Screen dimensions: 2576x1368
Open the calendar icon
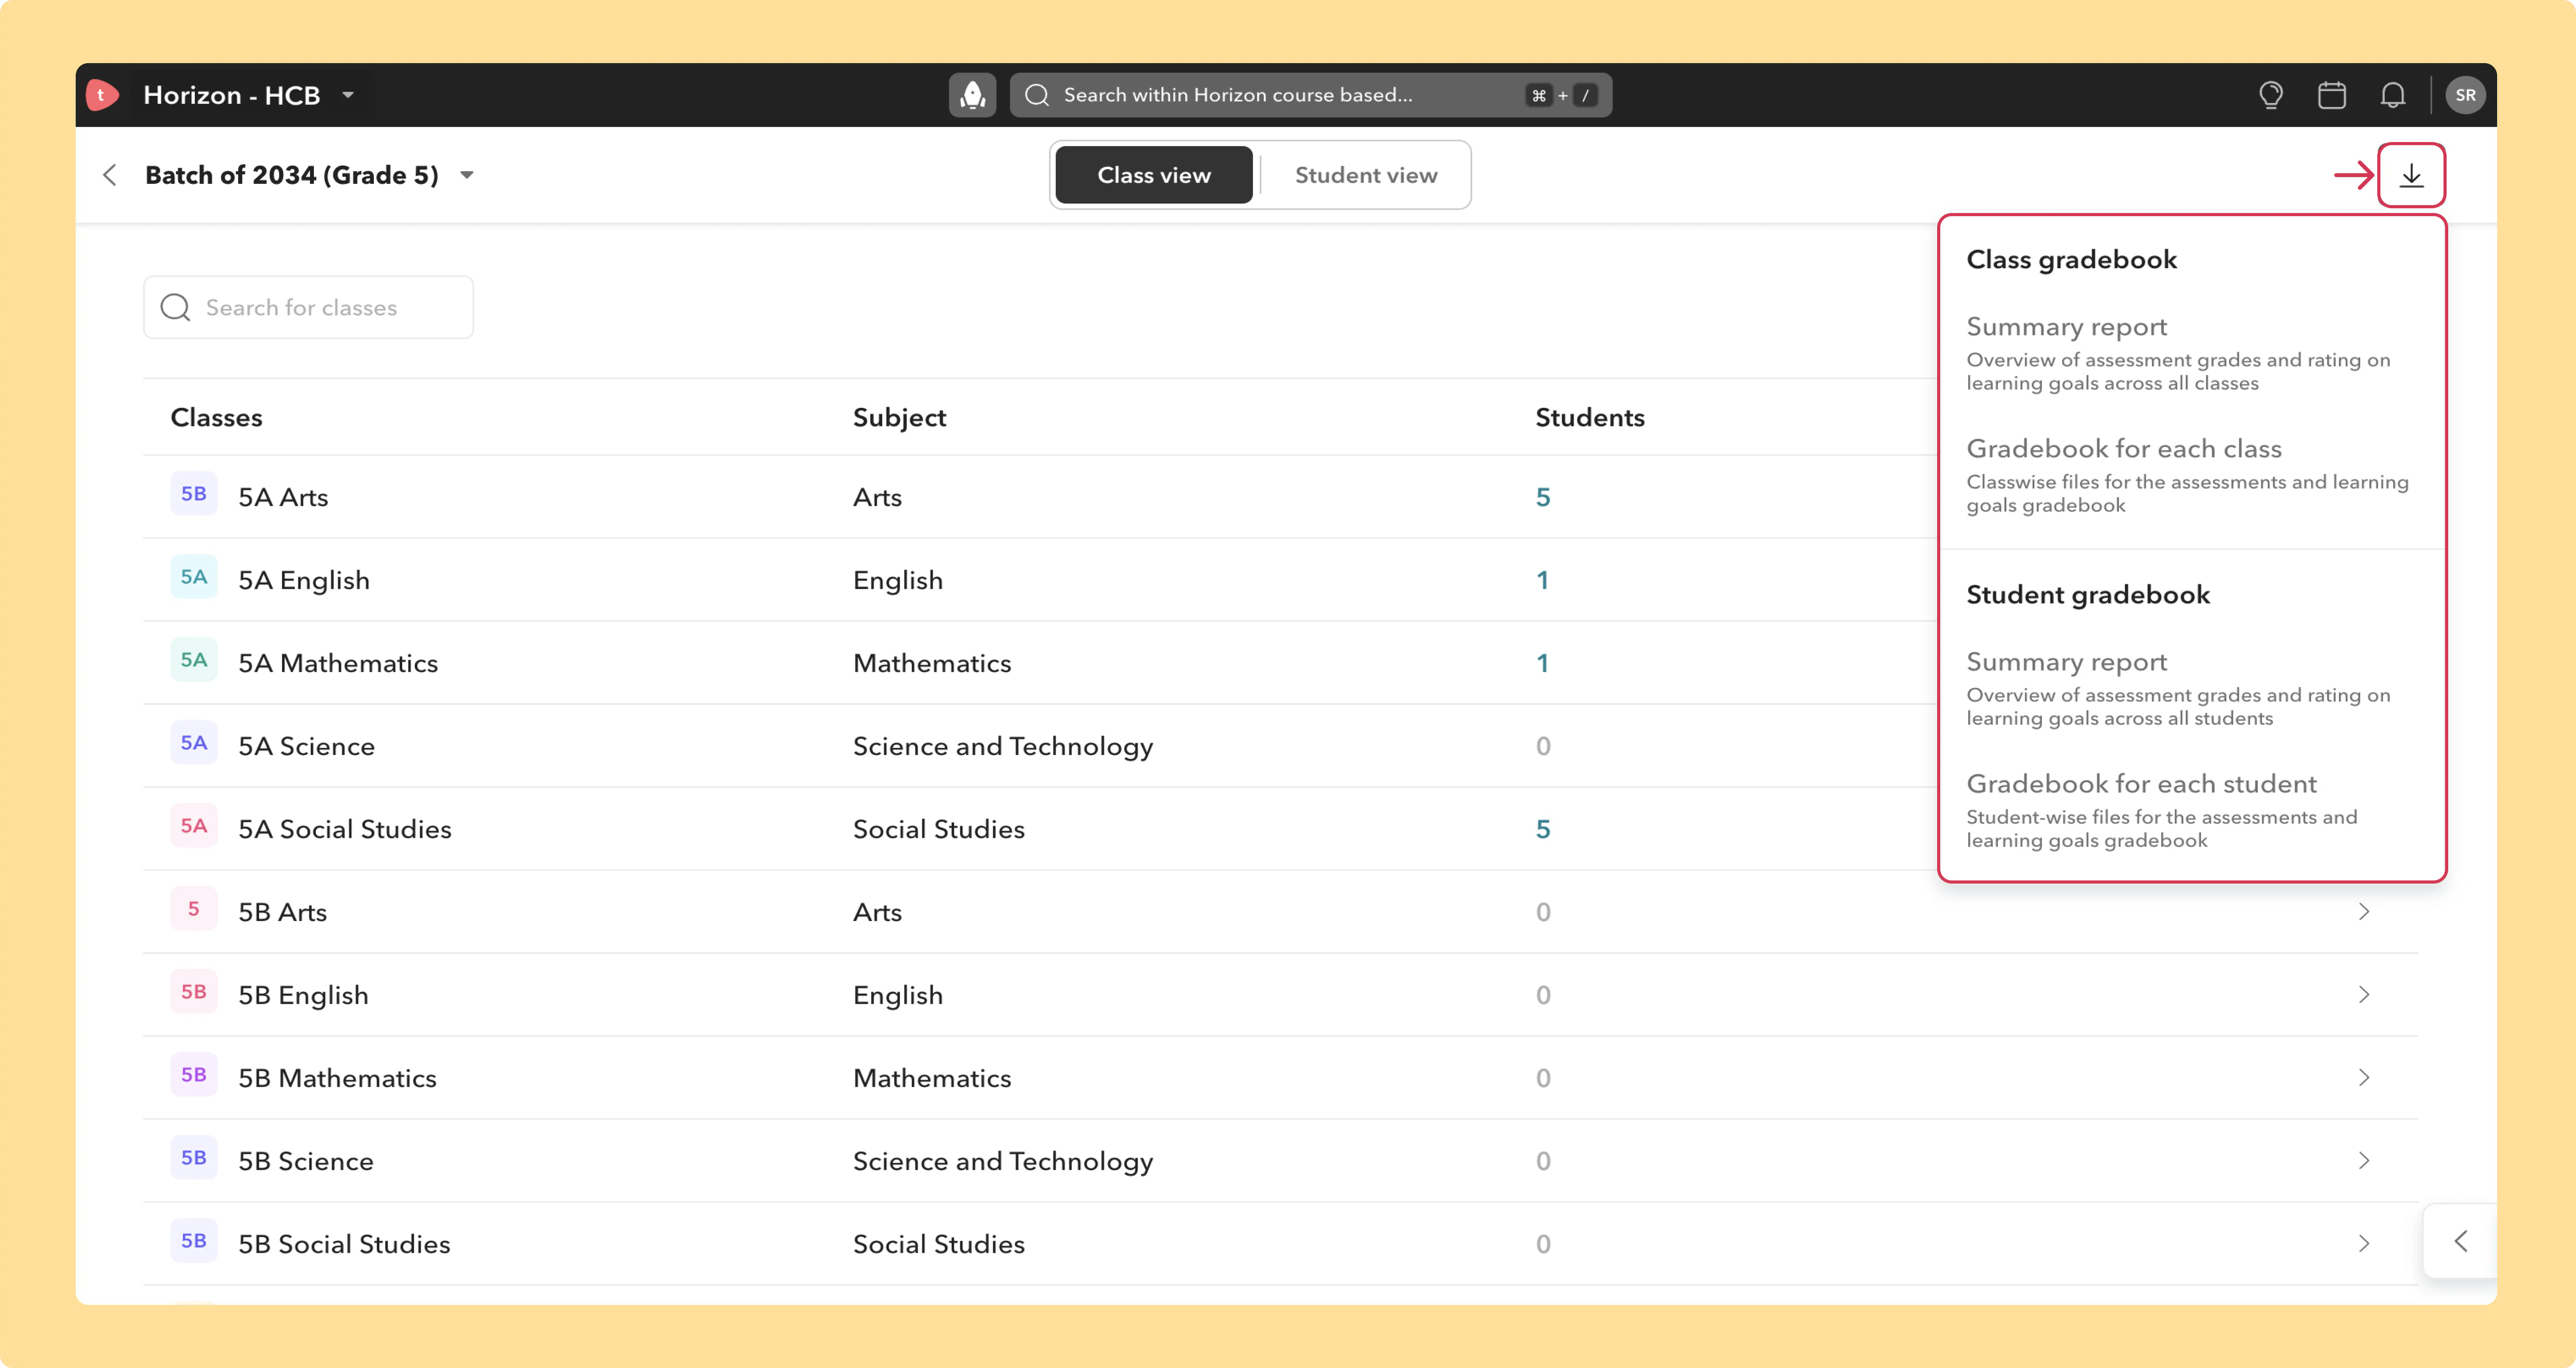2332,95
